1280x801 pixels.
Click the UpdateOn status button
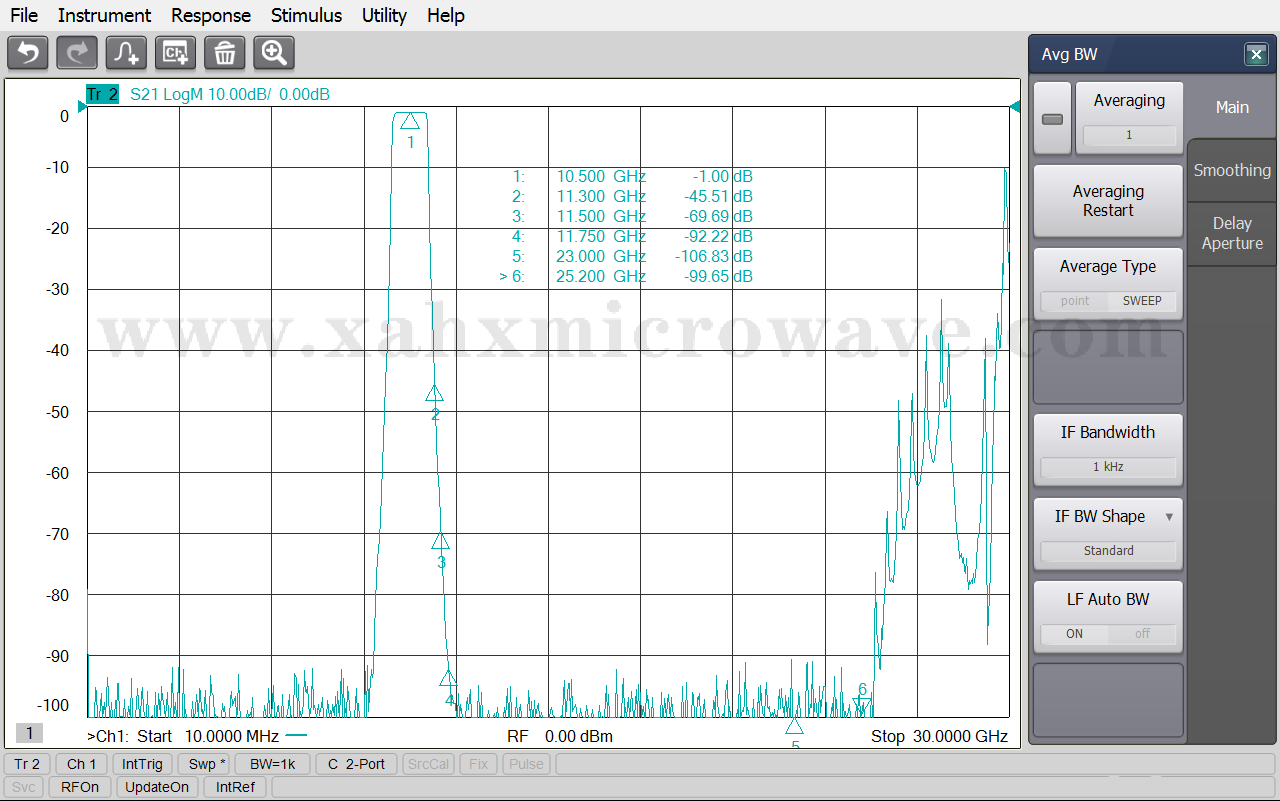[x=156, y=787]
